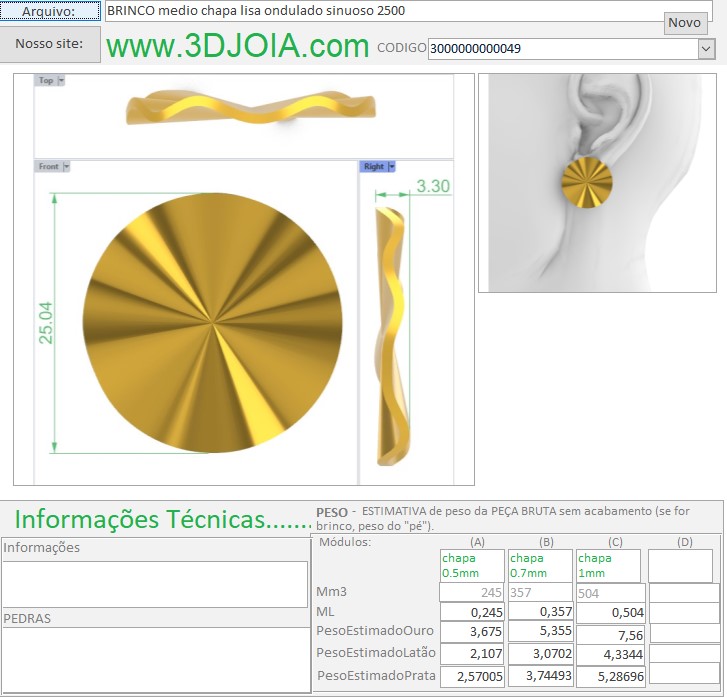Select module C chapa 1mm field
This screenshot has height=697, width=727.
click(x=609, y=566)
